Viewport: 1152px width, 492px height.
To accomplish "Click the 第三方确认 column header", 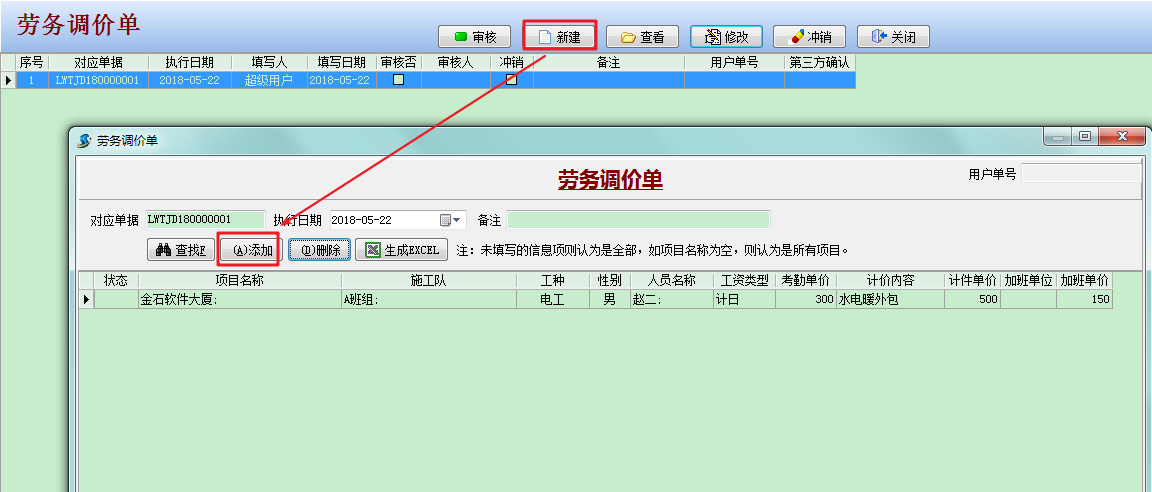I will (x=819, y=62).
